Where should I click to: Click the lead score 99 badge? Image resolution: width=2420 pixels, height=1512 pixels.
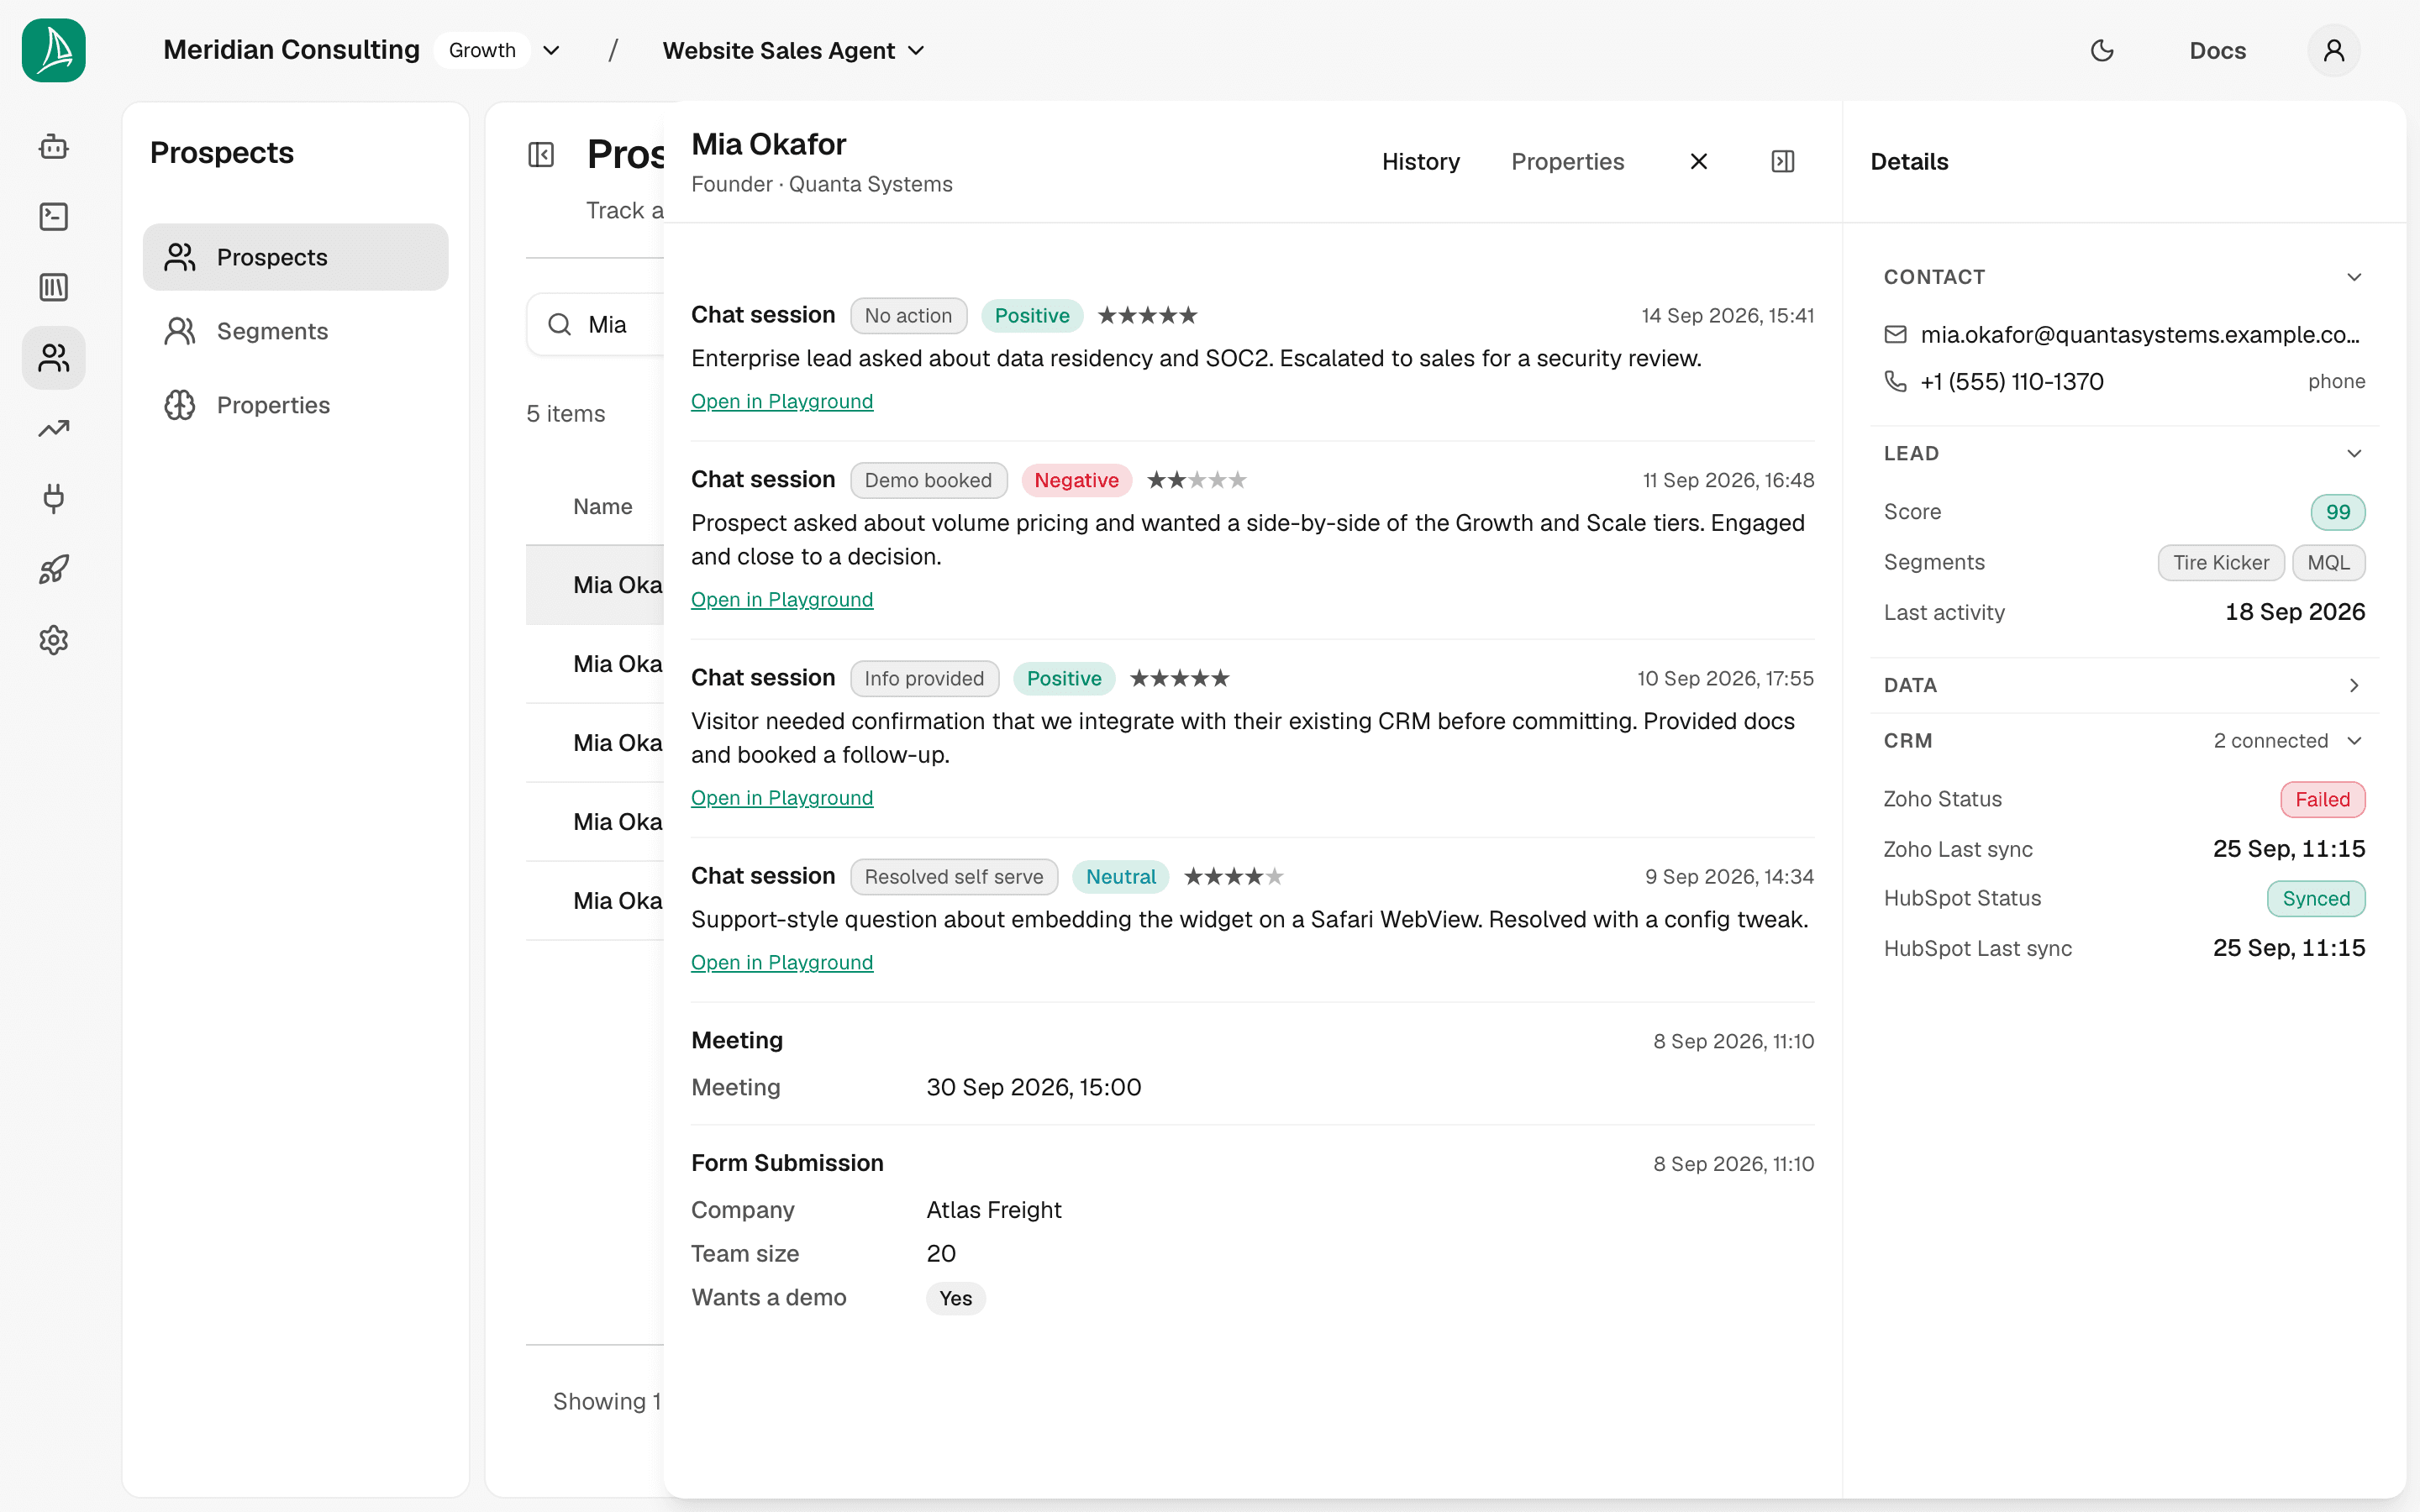pos(2337,512)
